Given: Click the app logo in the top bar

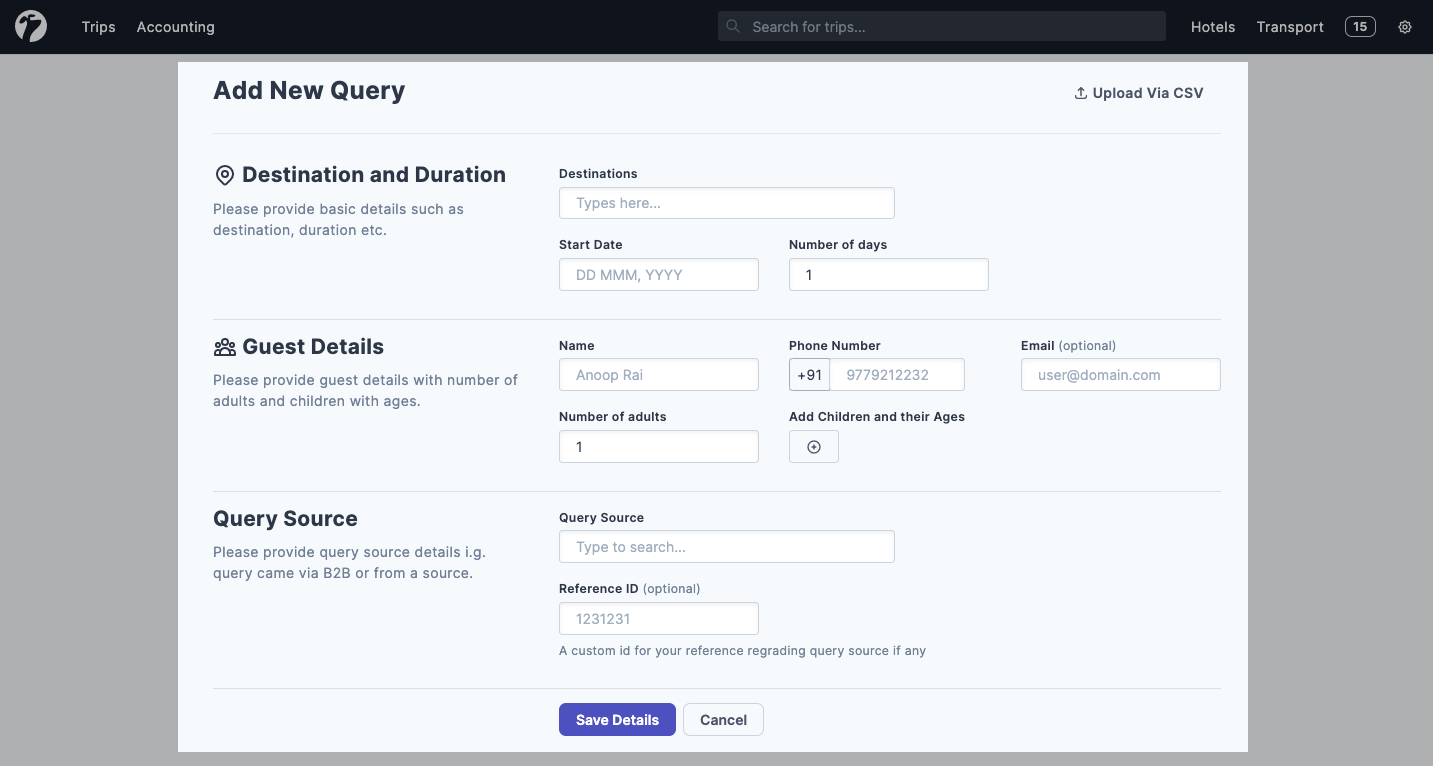Looking at the screenshot, I should pos(31,27).
